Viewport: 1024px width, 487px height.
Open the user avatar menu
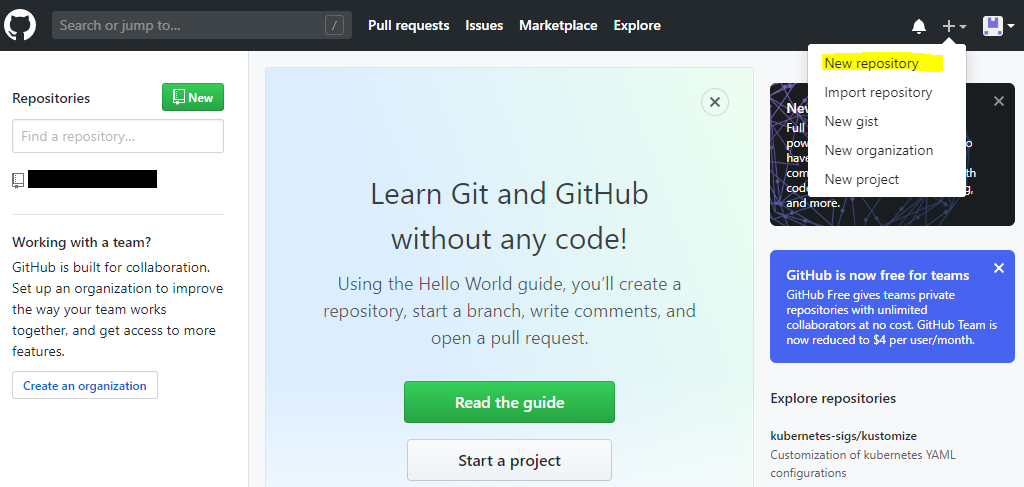(999, 26)
